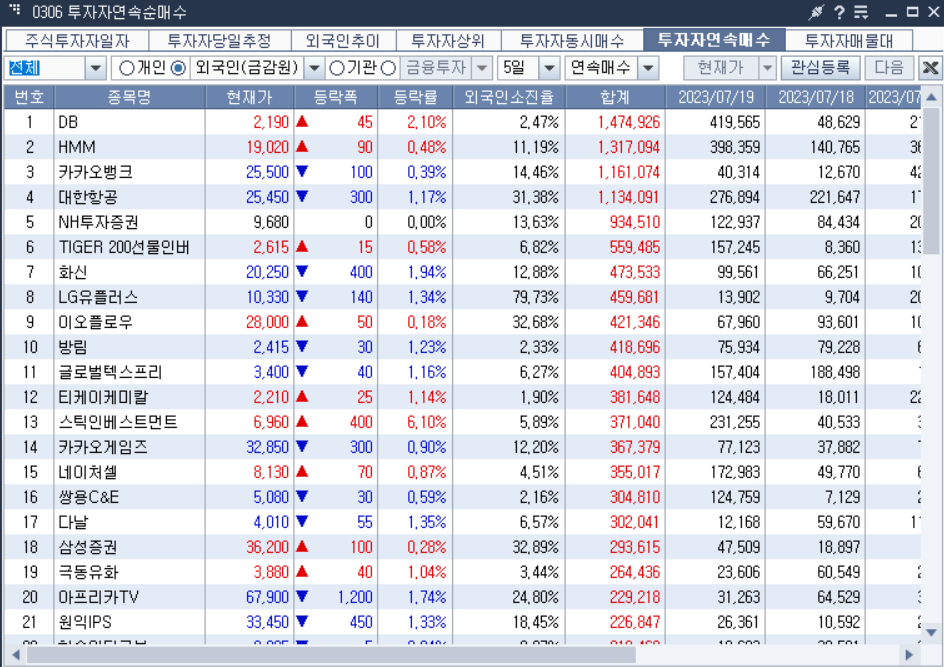Click the 67,900 price of 아프리카TV

point(267,597)
